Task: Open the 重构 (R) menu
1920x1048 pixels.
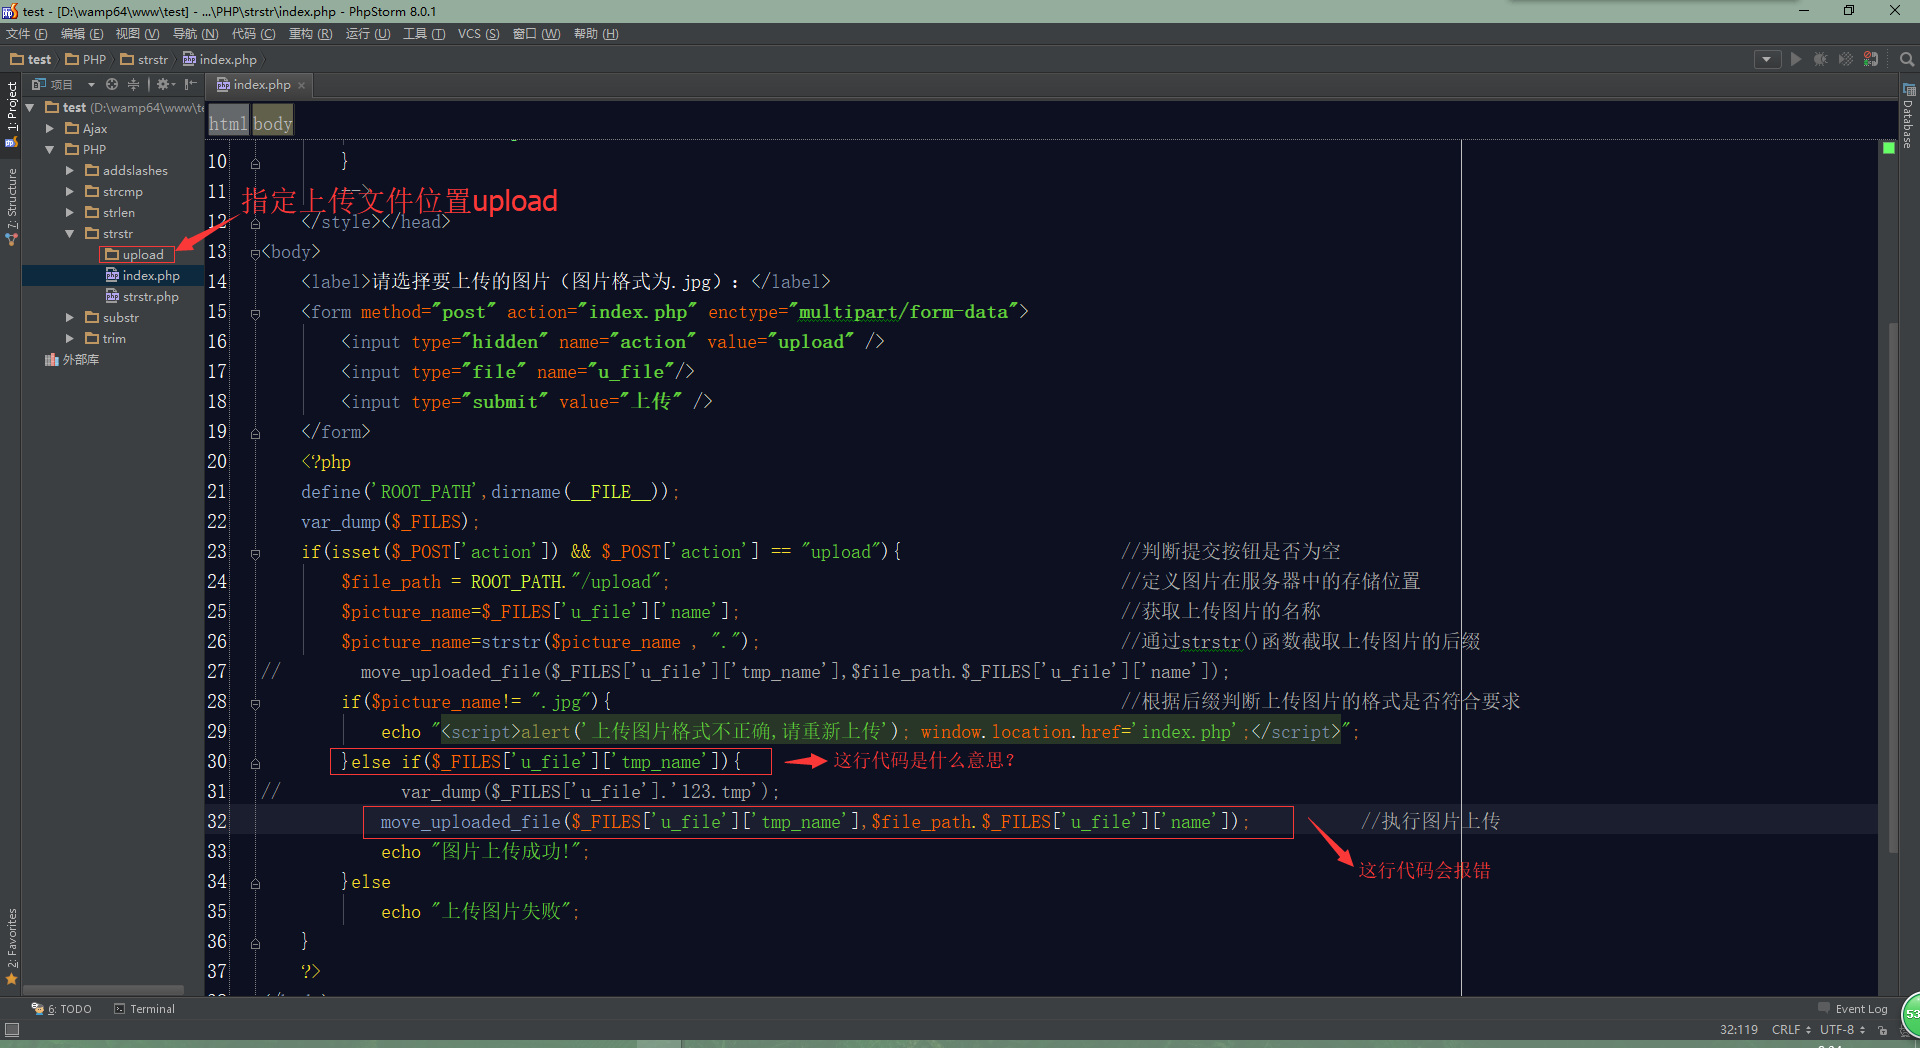Action: pos(311,34)
